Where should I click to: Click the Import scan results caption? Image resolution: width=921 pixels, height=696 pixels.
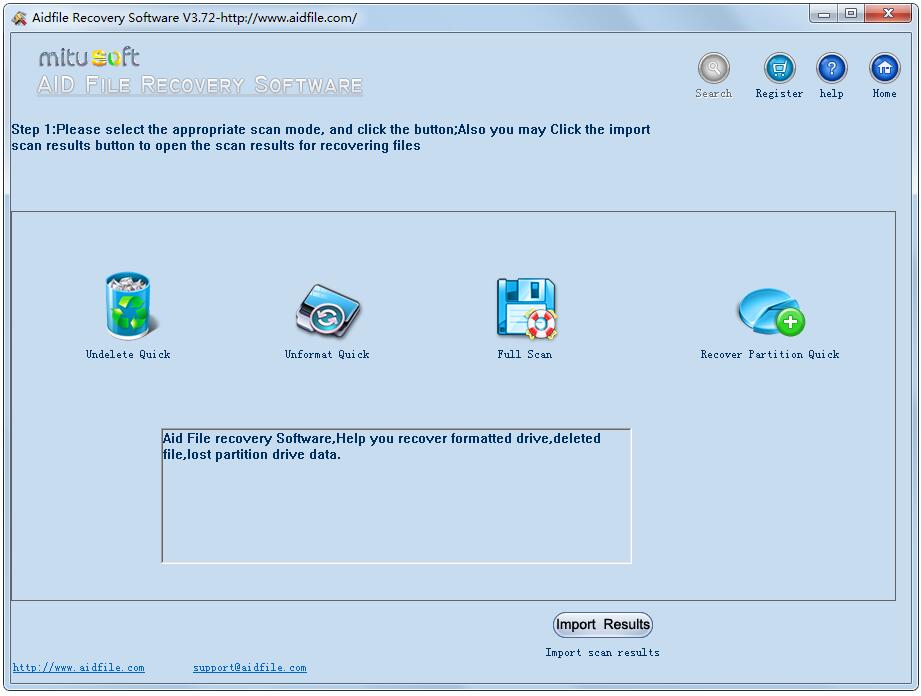click(x=603, y=653)
